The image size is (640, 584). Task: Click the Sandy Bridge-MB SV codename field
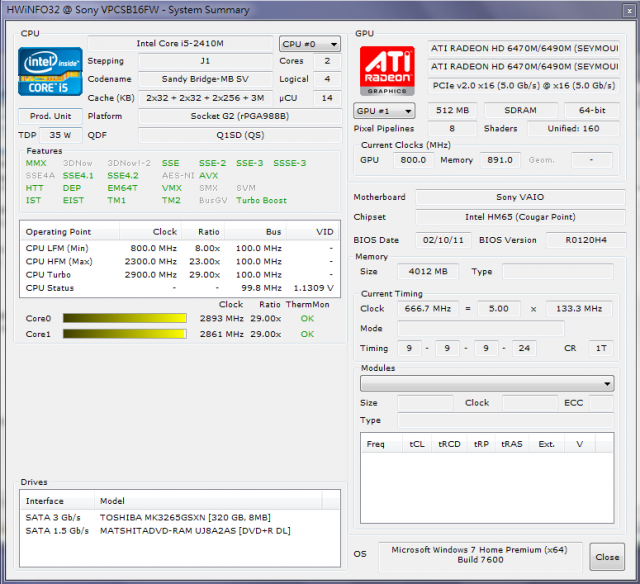pyautogui.click(x=205, y=79)
